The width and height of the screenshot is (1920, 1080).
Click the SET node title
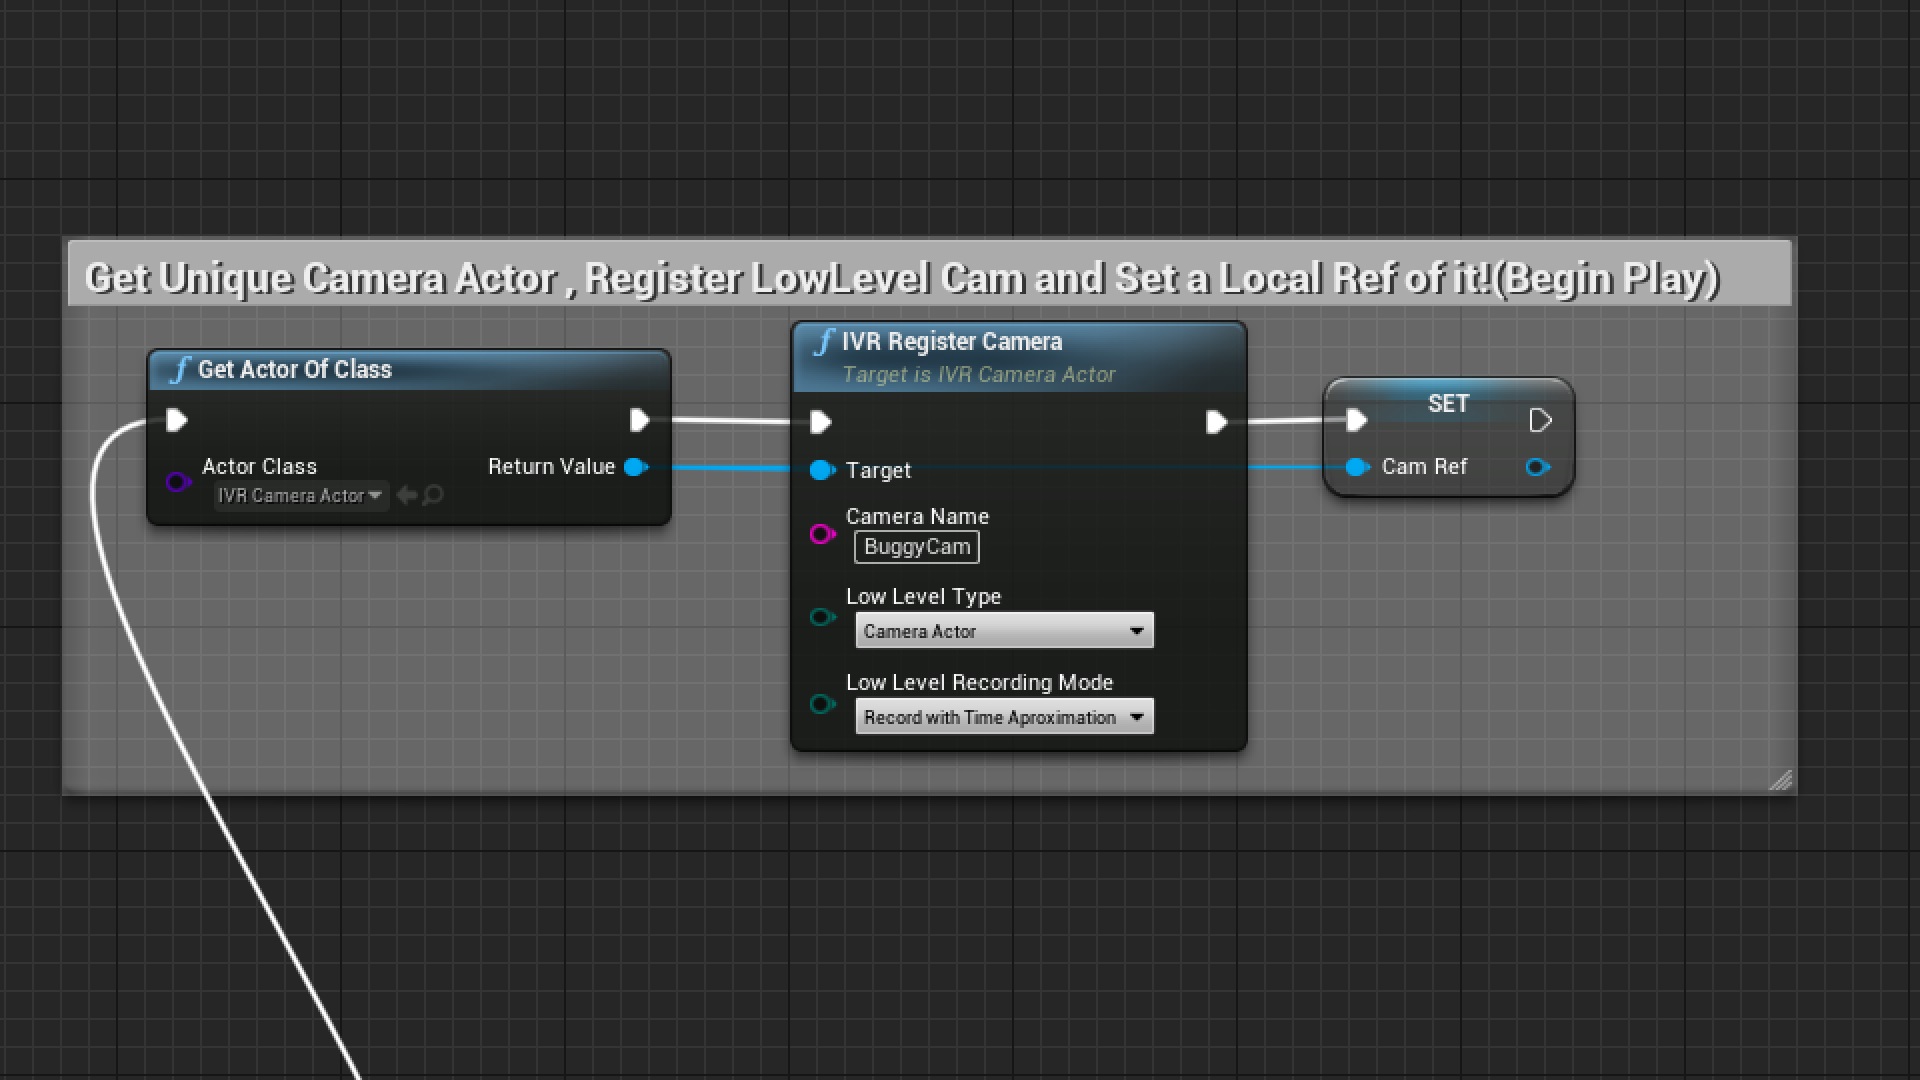(x=1447, y=404)
